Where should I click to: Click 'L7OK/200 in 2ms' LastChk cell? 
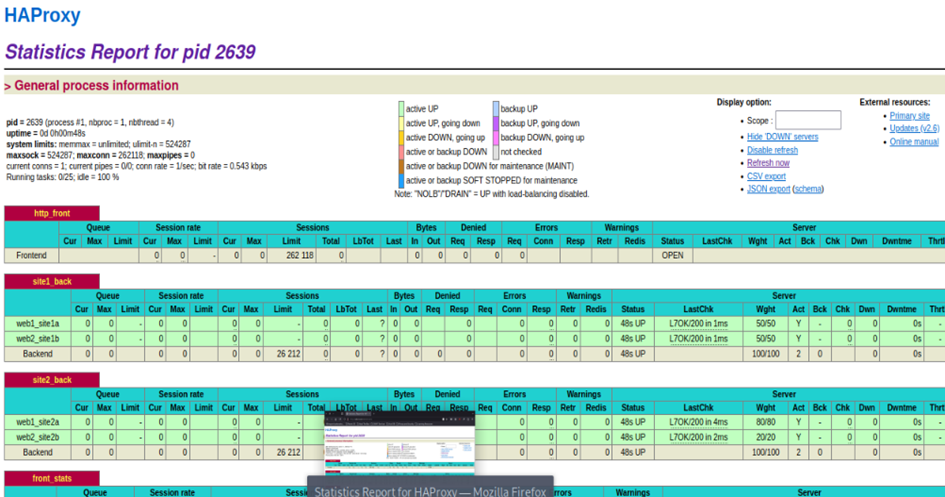pos(698,437)
